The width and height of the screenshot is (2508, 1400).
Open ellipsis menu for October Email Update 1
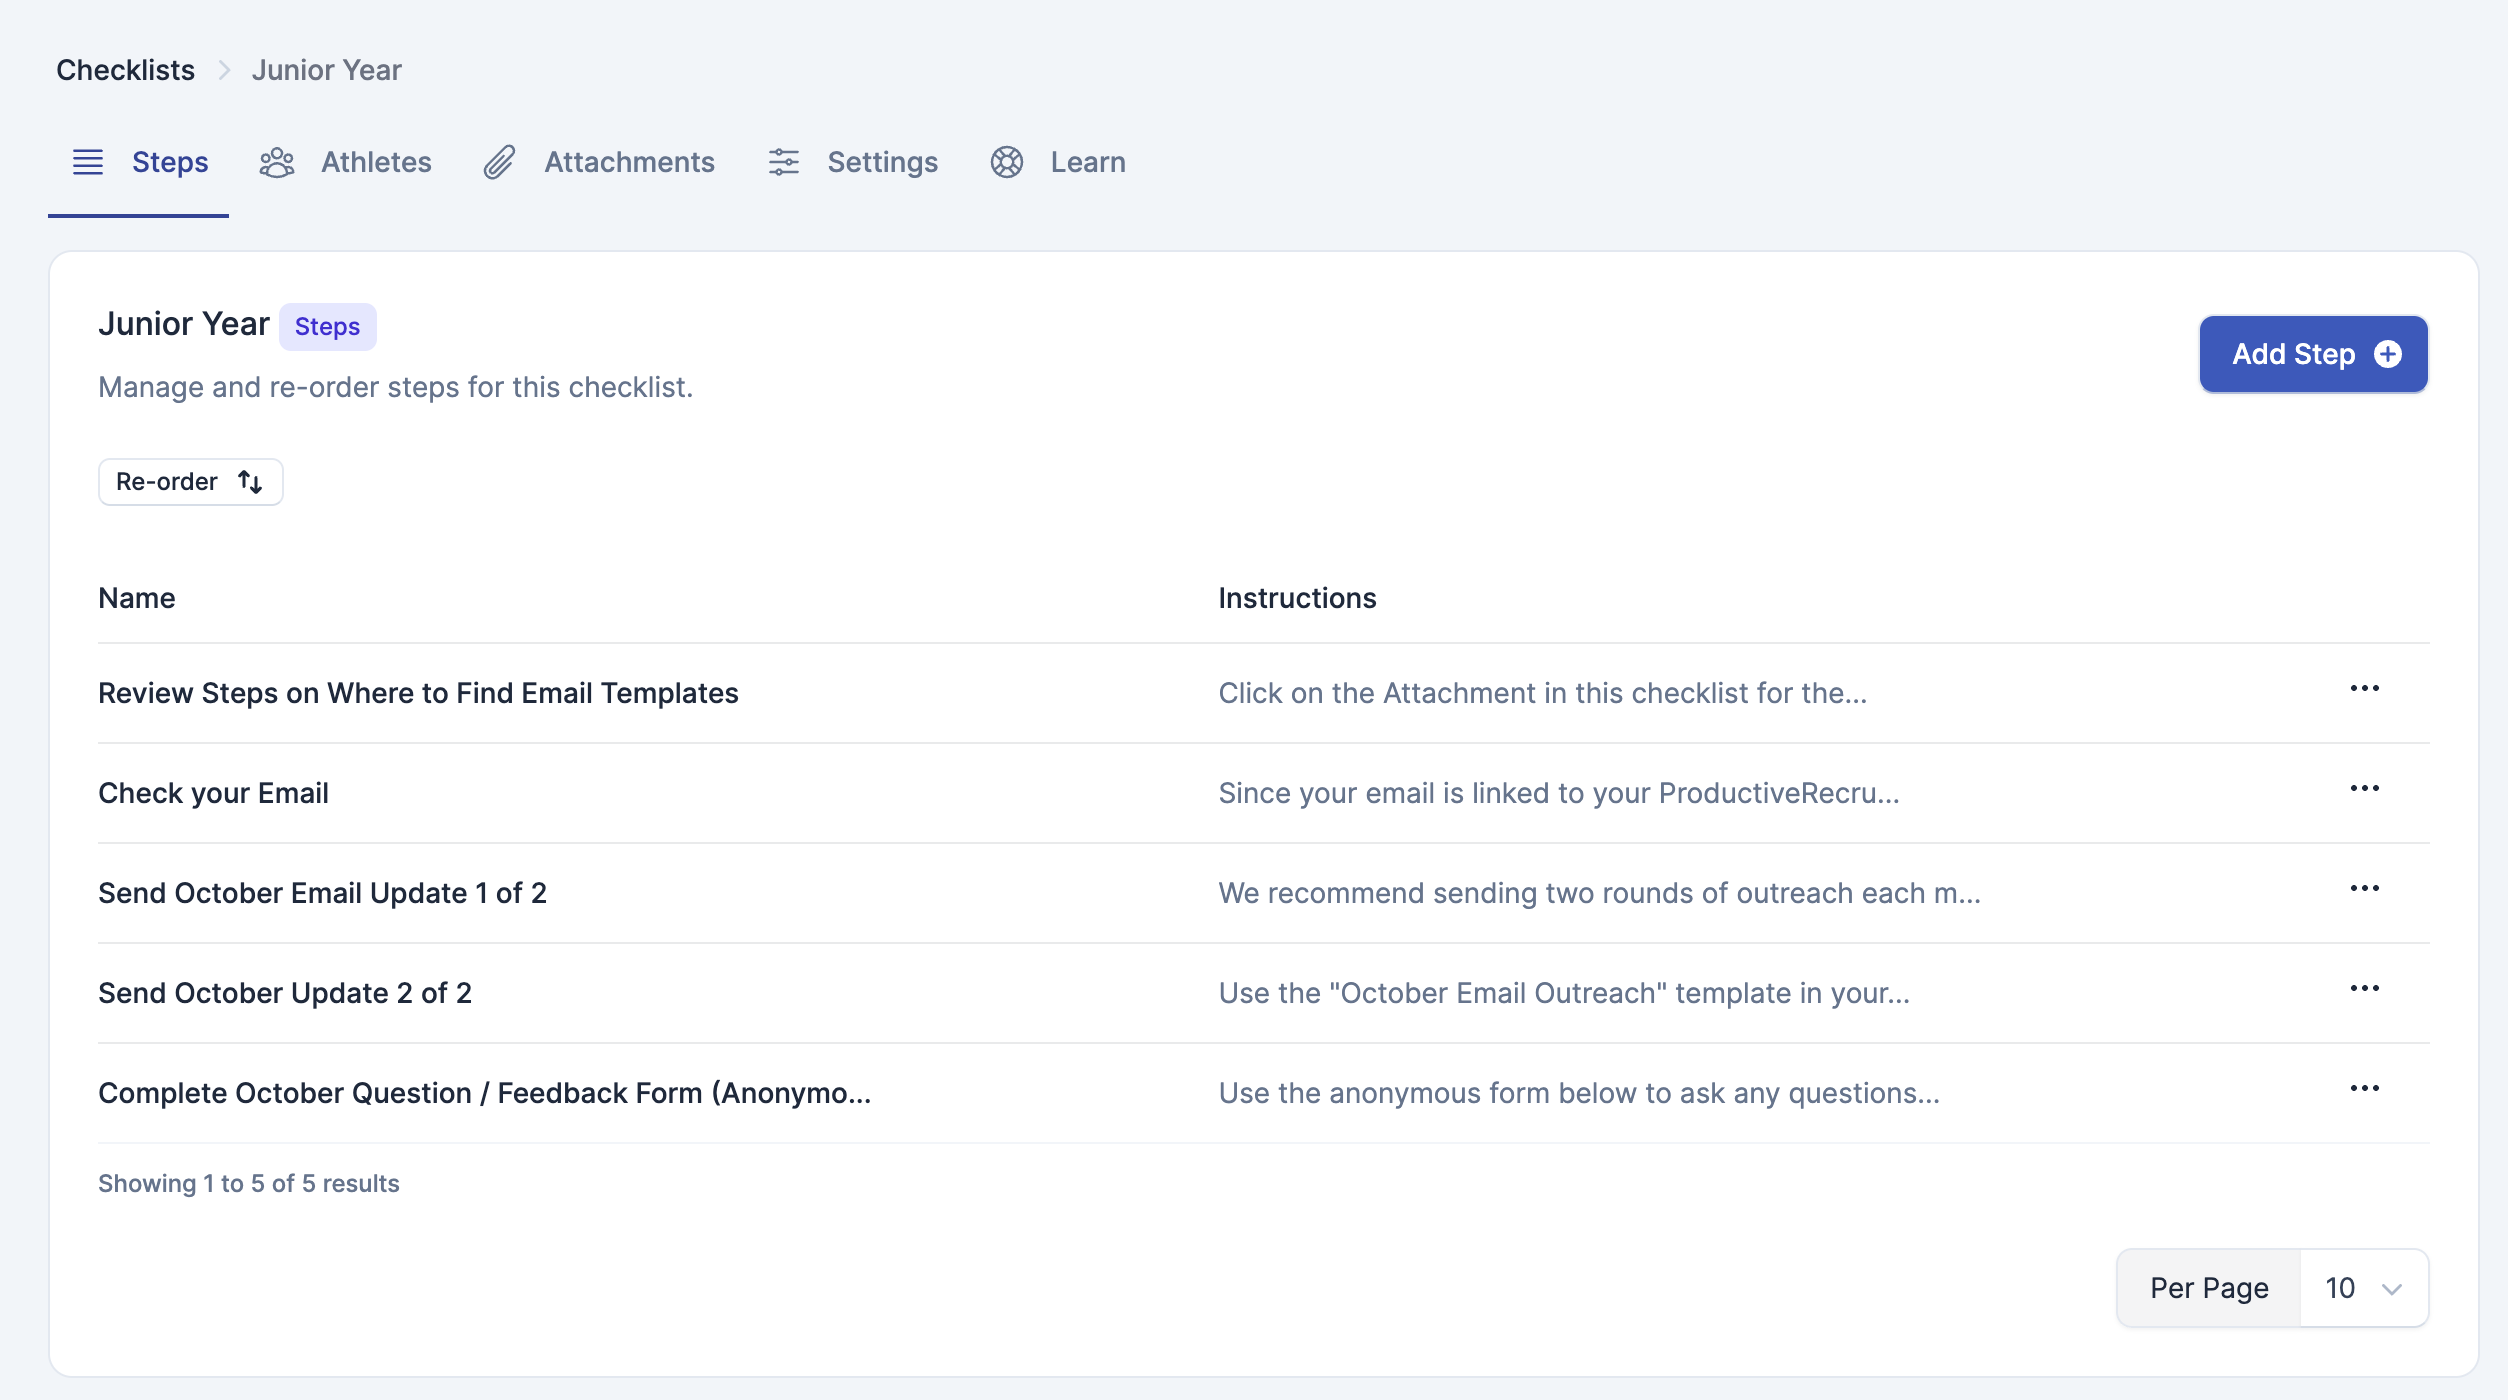(2364, 889)
